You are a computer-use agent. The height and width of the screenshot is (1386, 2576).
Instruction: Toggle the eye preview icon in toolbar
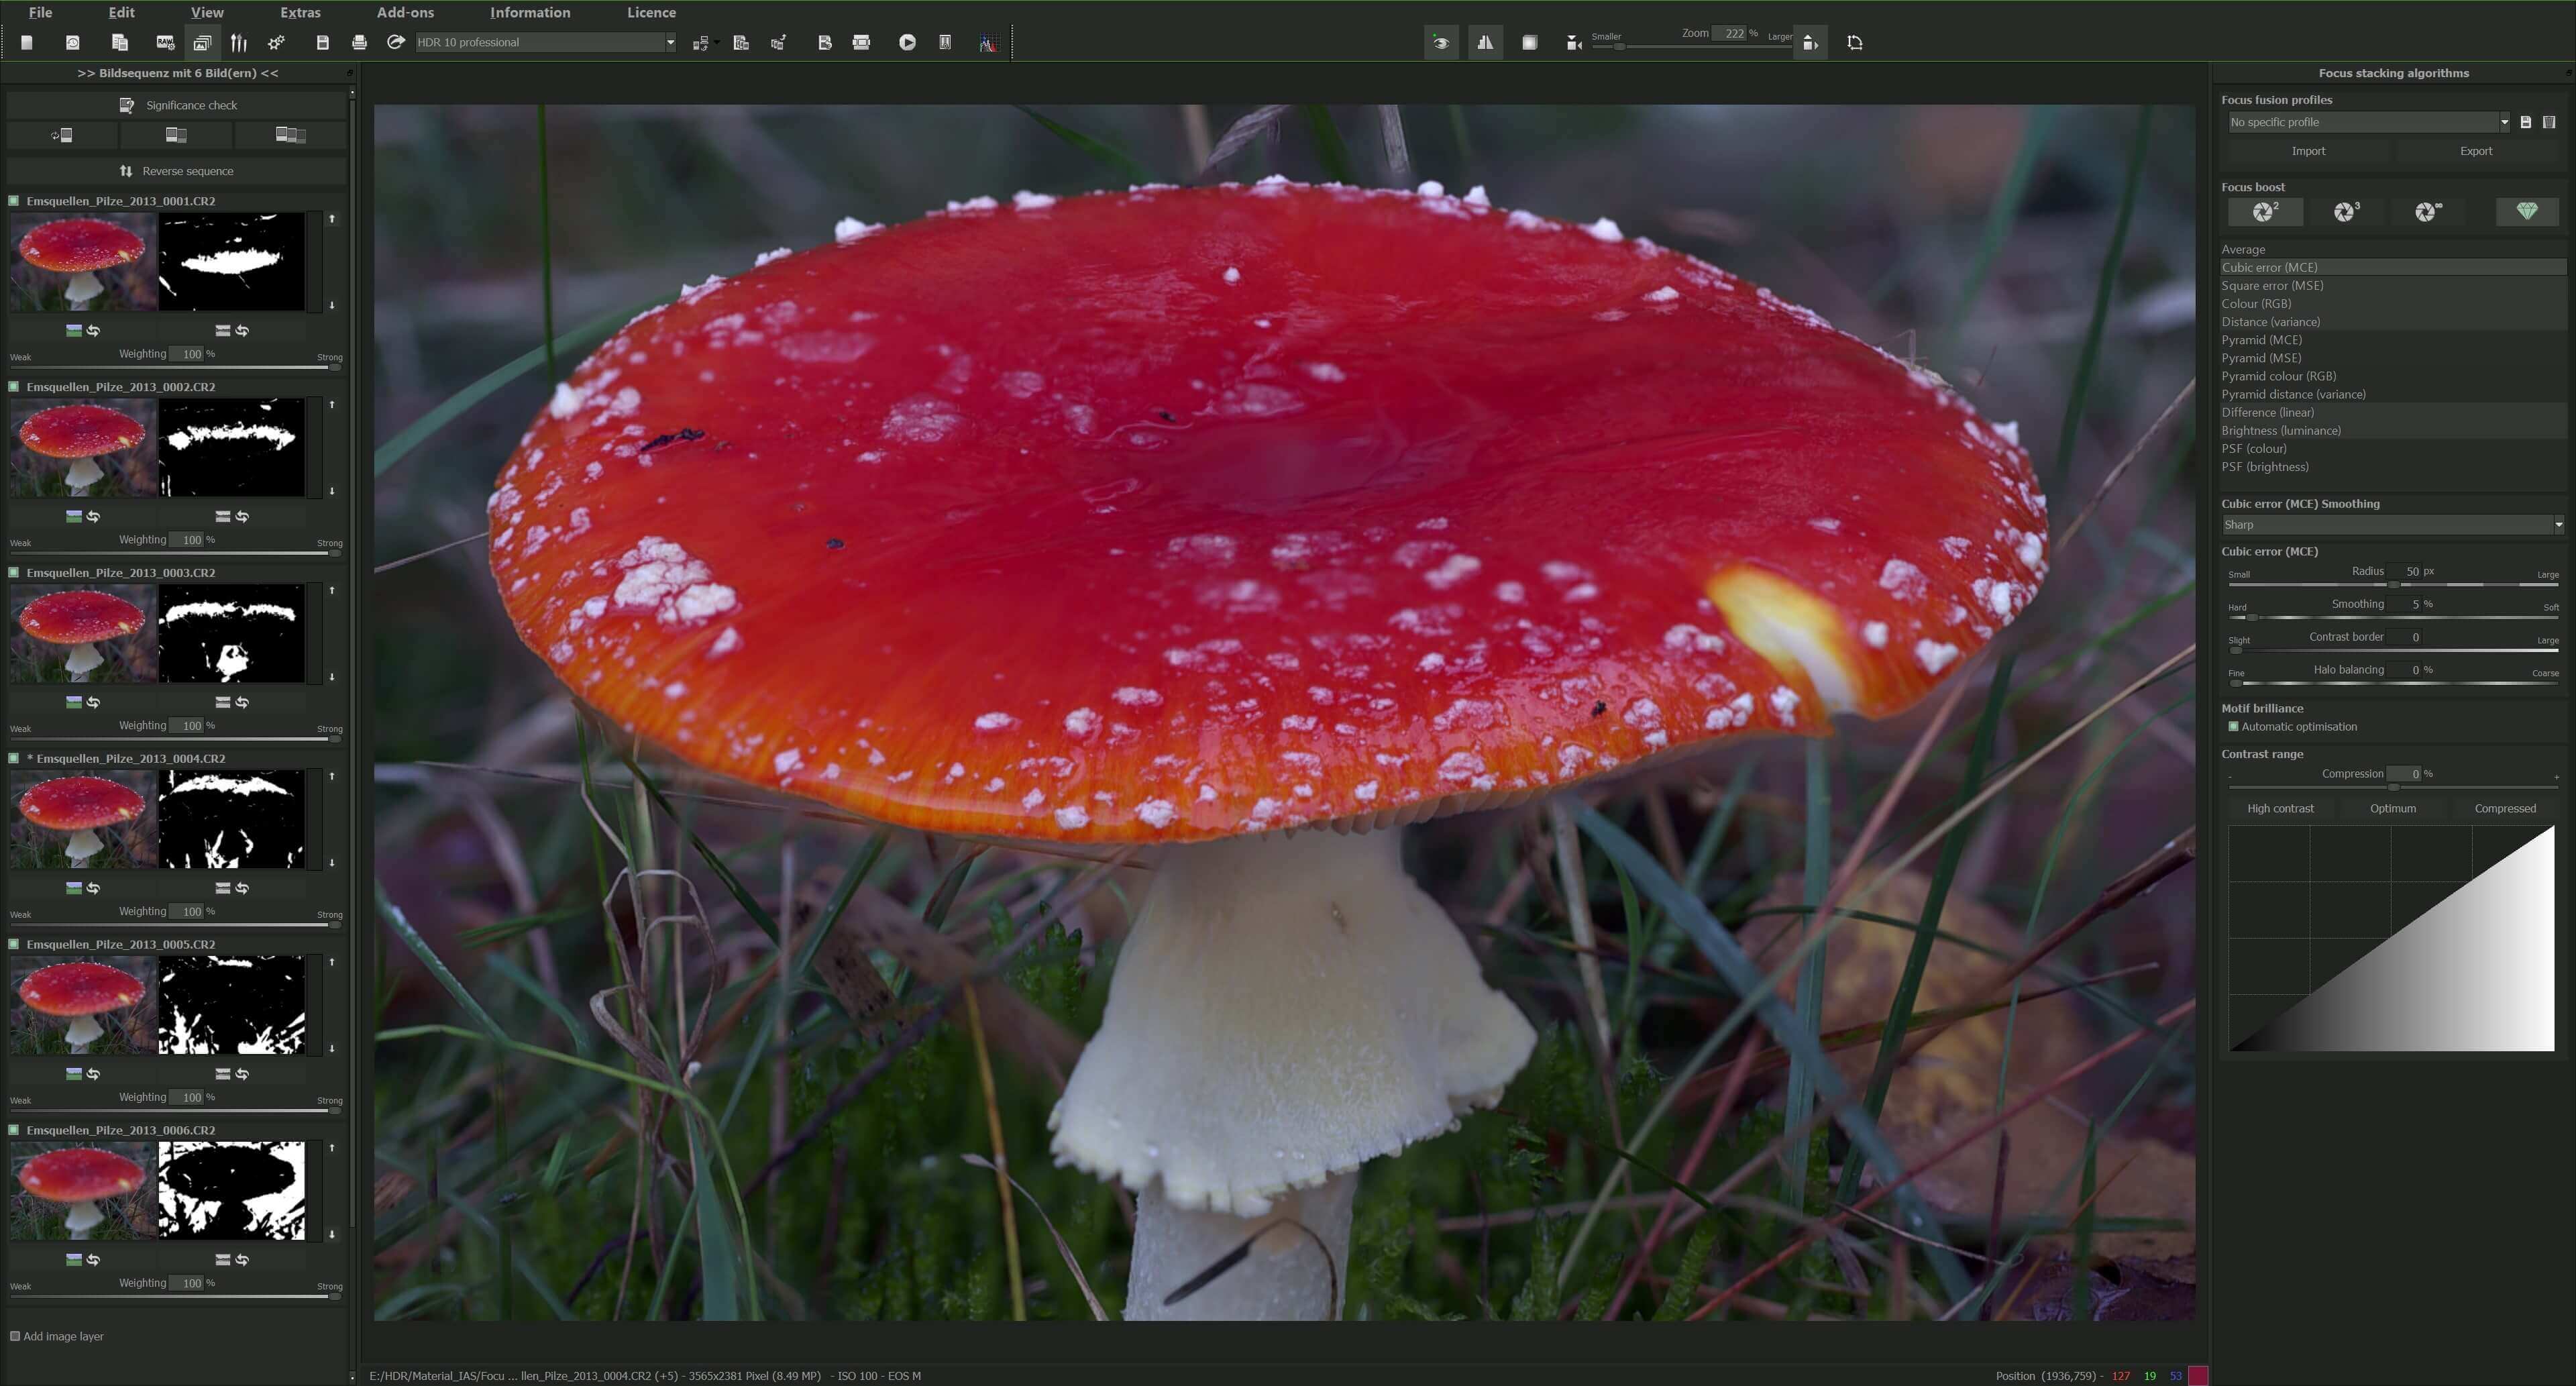[1441, 42]
